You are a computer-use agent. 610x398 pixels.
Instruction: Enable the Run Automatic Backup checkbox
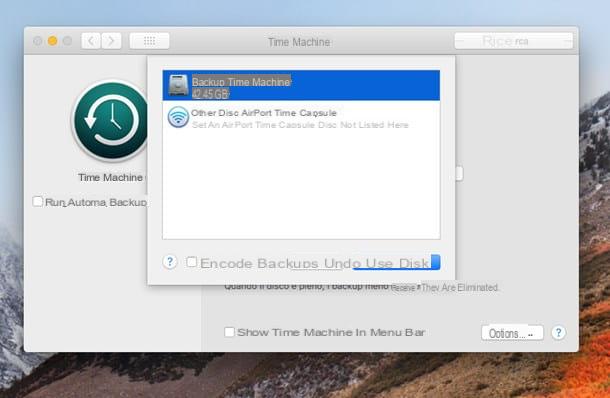[37, 202]
